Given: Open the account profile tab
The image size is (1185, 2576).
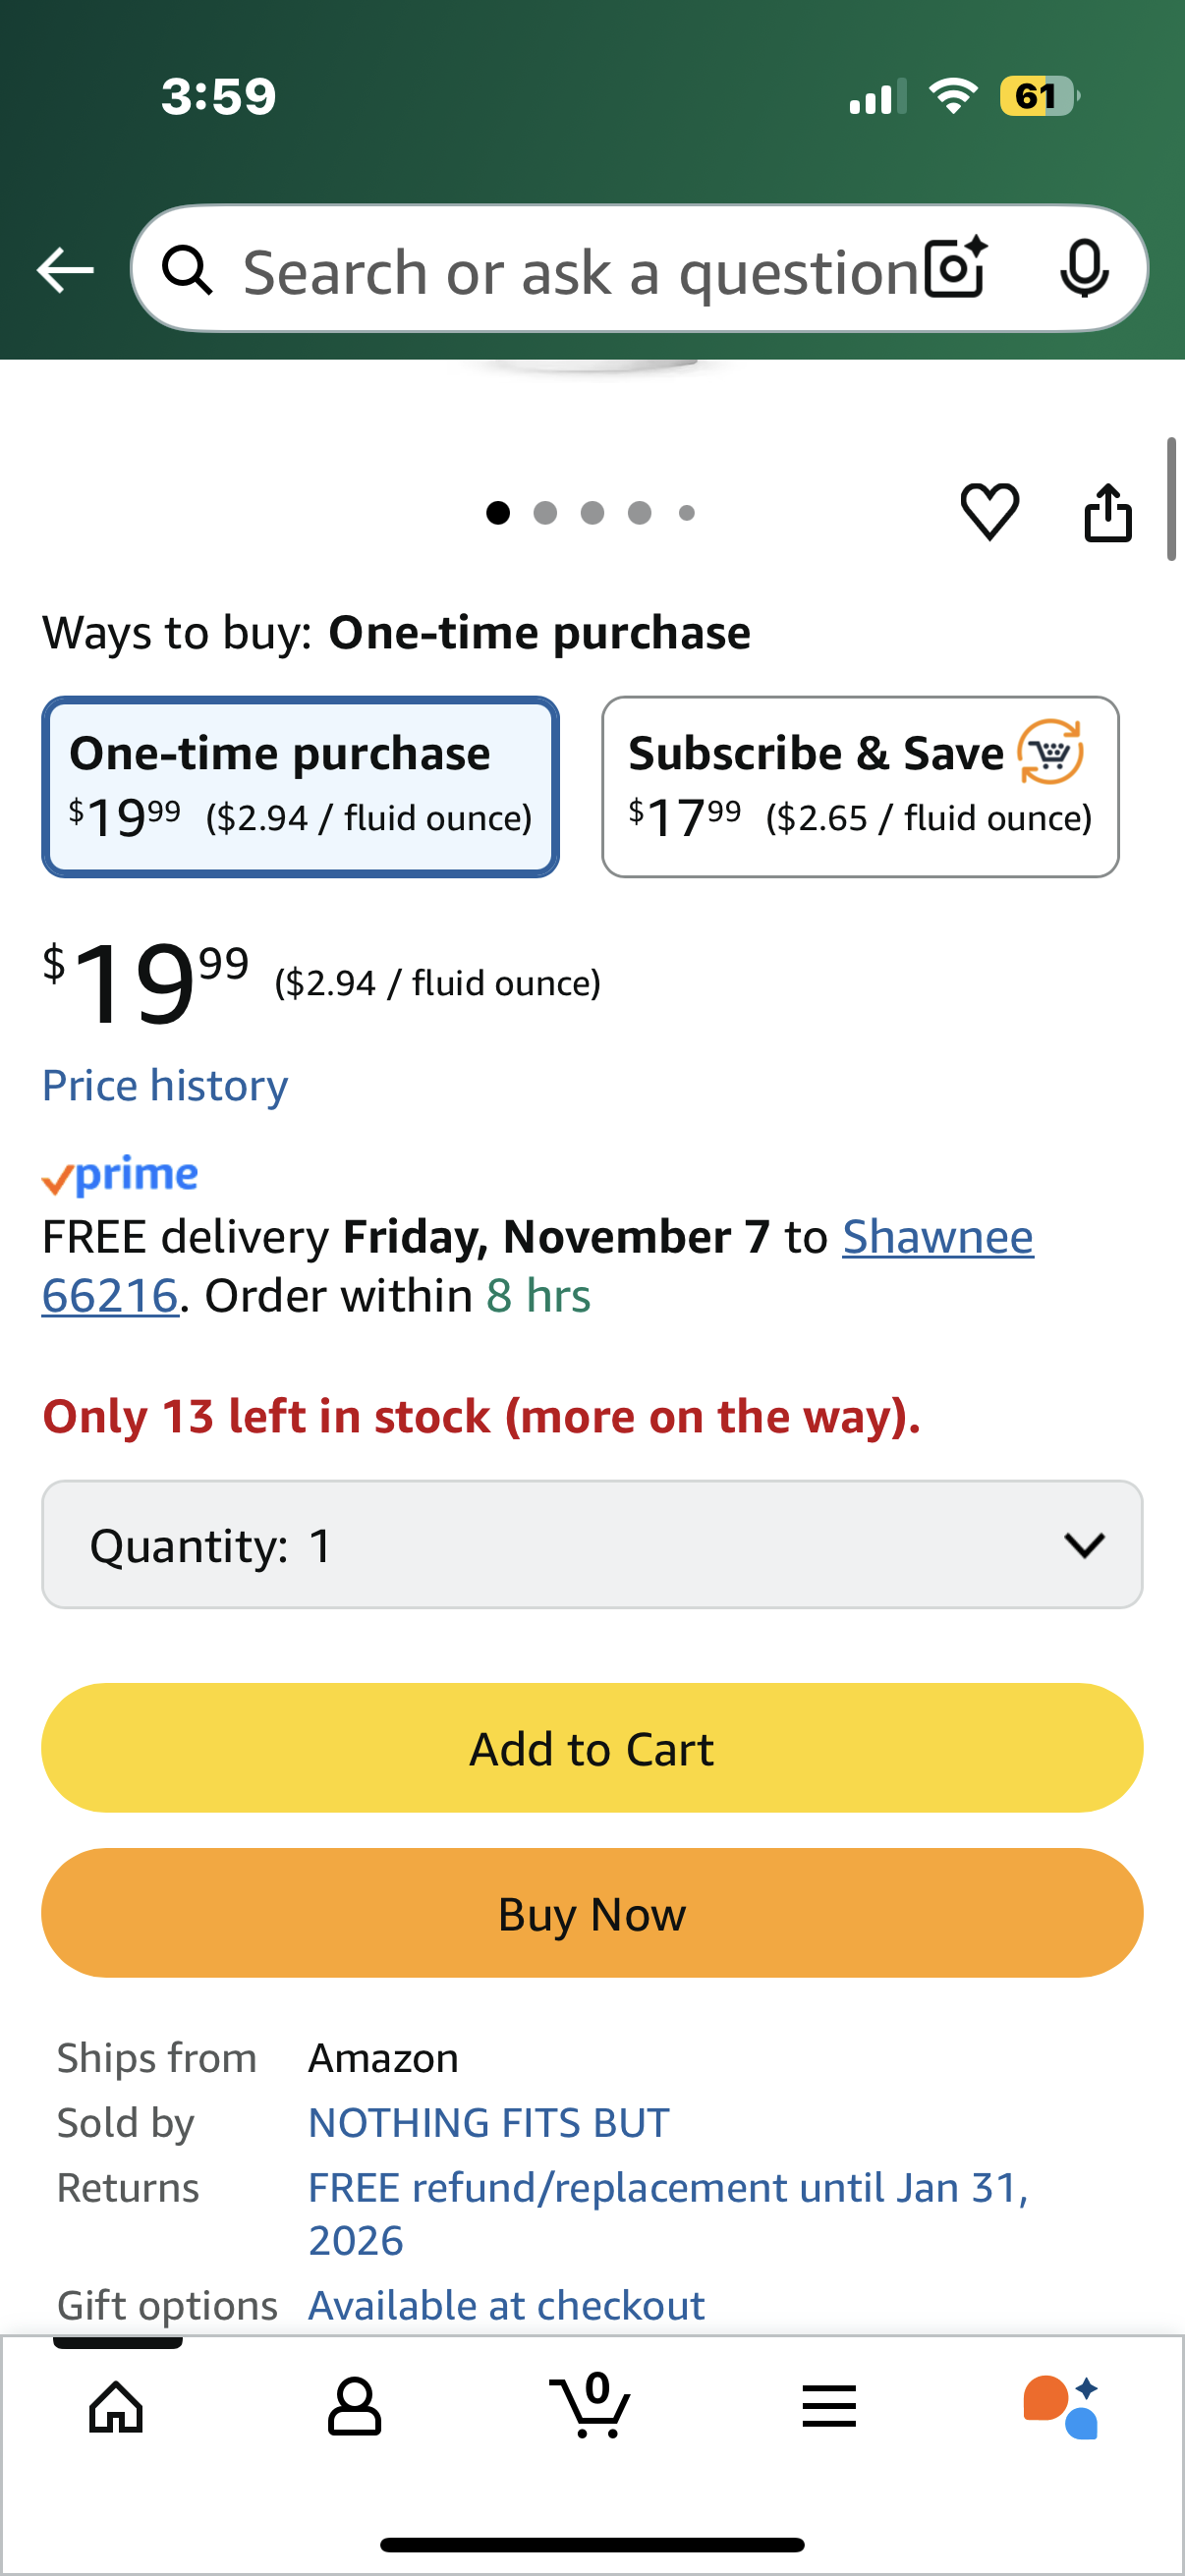Looking at the screenshot, I should 354,2406.
